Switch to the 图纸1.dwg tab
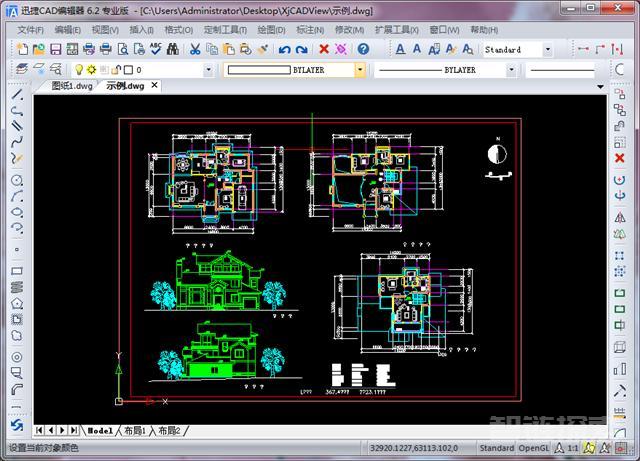The width and height of the screenshot is (640, 461). (x=72, y=86)
